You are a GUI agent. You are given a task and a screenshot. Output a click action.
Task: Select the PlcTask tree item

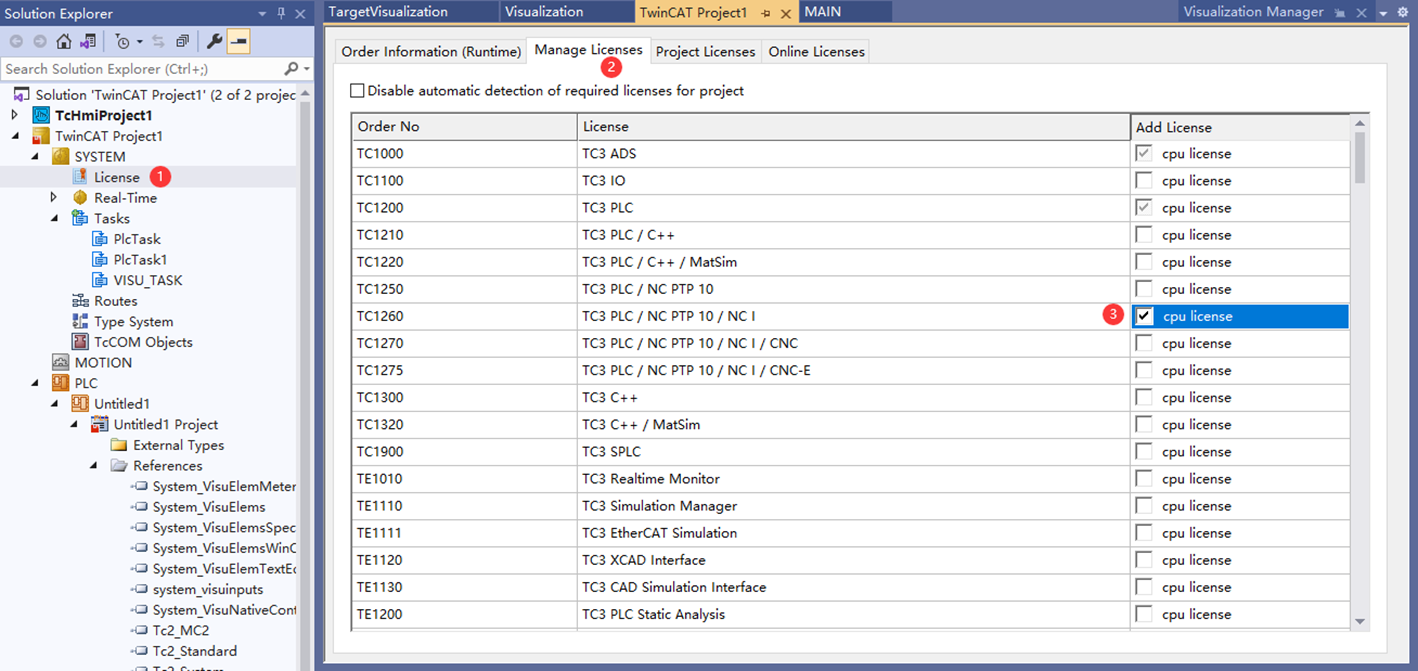tap(137, 239)
